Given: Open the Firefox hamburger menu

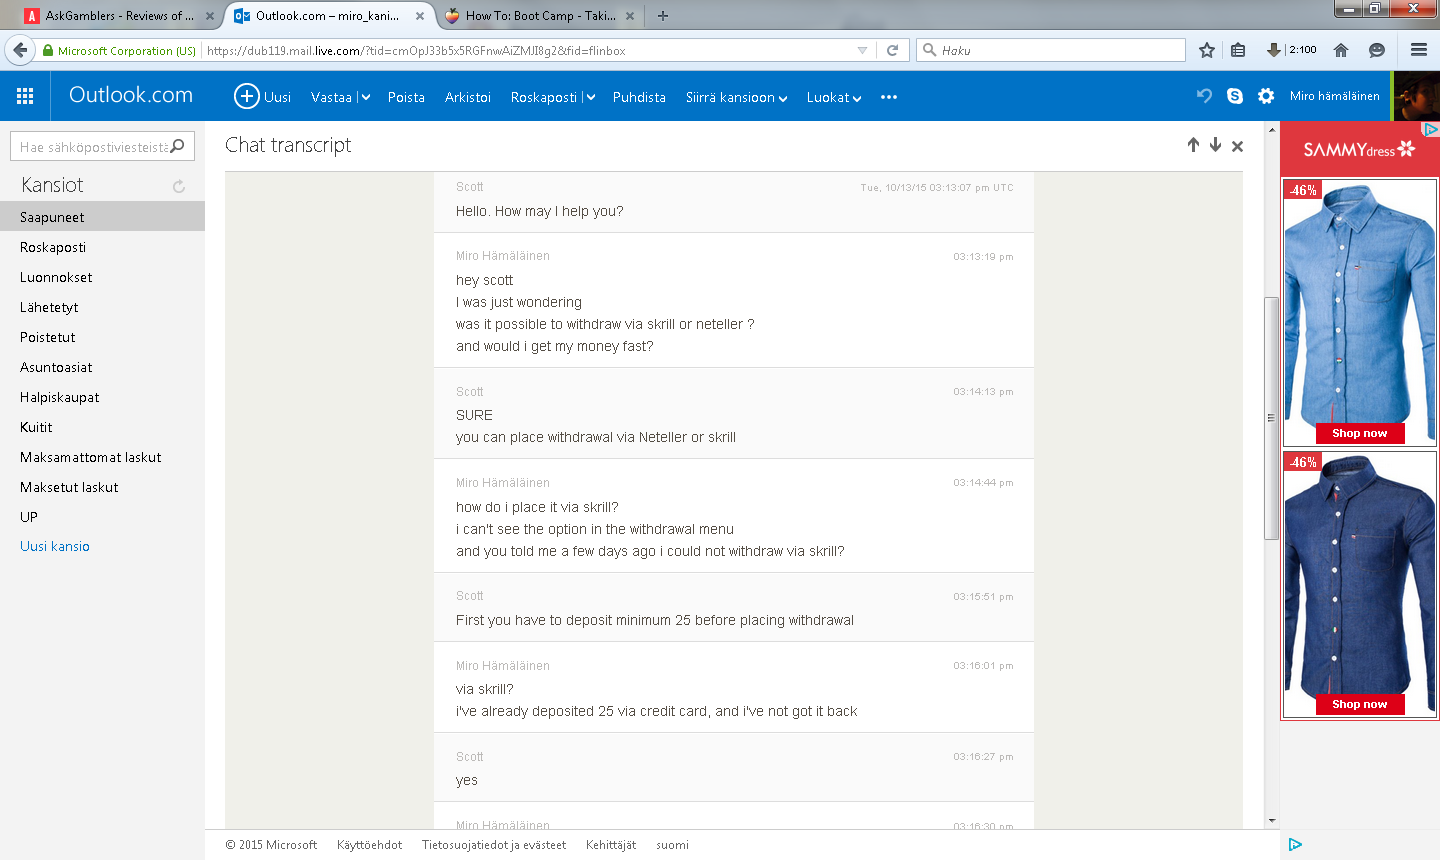Looking at the screenshot, I should (1418, 50).
